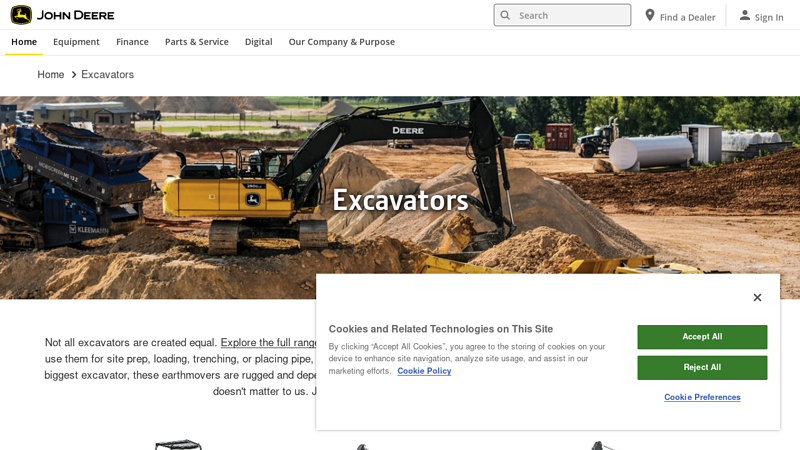Viewport: 800px width, 450px height.
Task: Open the Finance menu
Action: click(132, 42)
